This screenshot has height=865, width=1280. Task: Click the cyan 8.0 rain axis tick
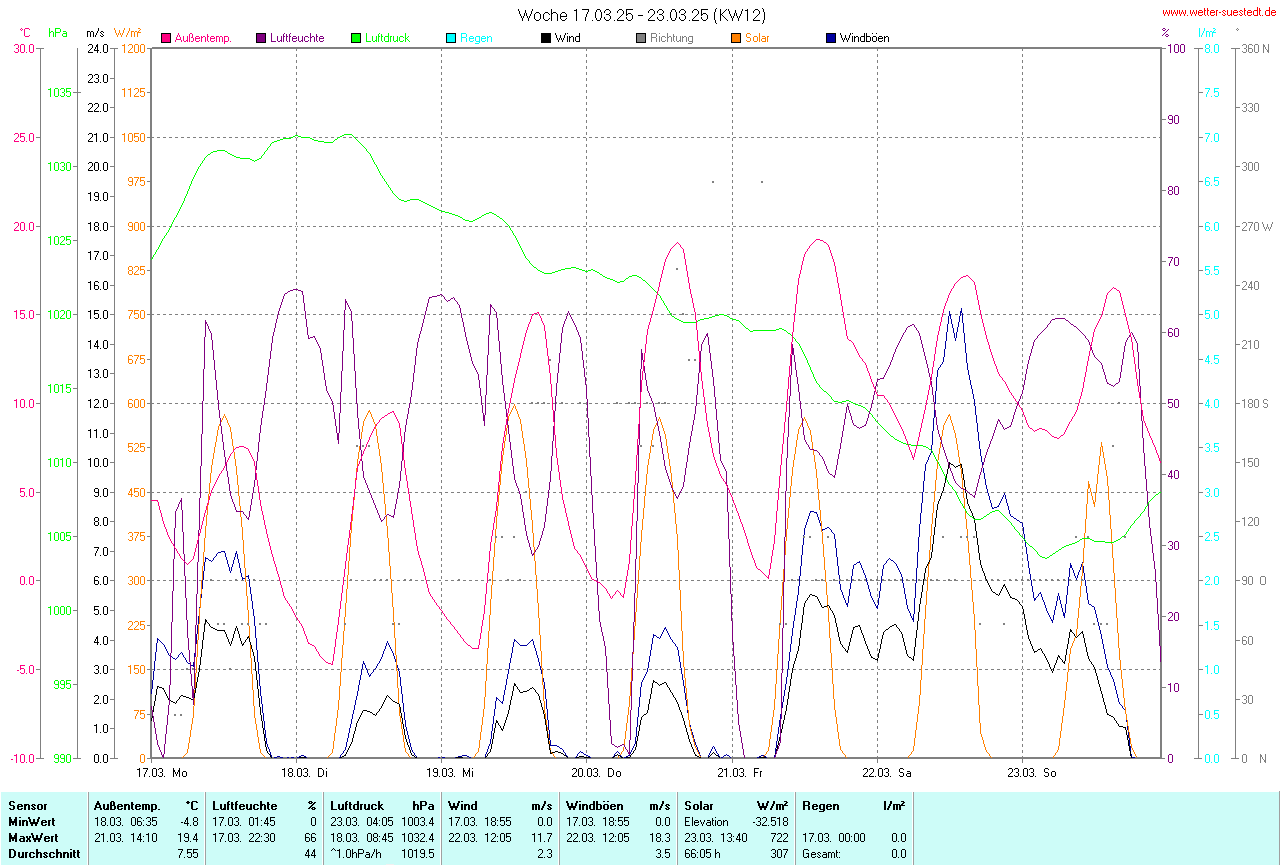[1211, 49]
